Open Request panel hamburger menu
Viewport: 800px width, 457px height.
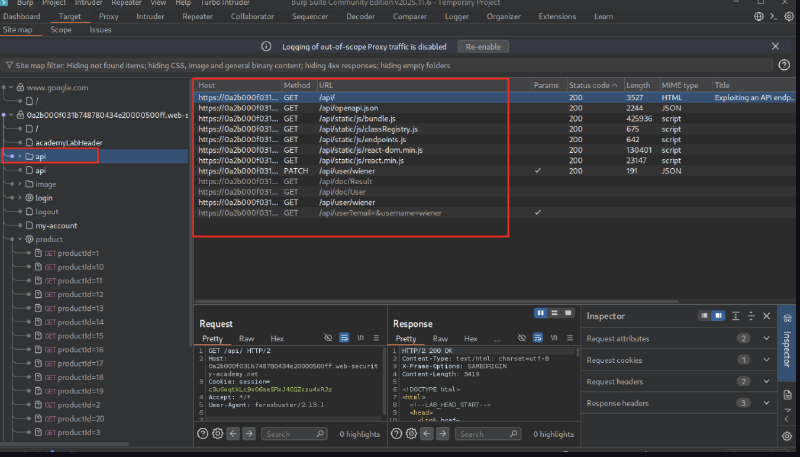point(377,338)
